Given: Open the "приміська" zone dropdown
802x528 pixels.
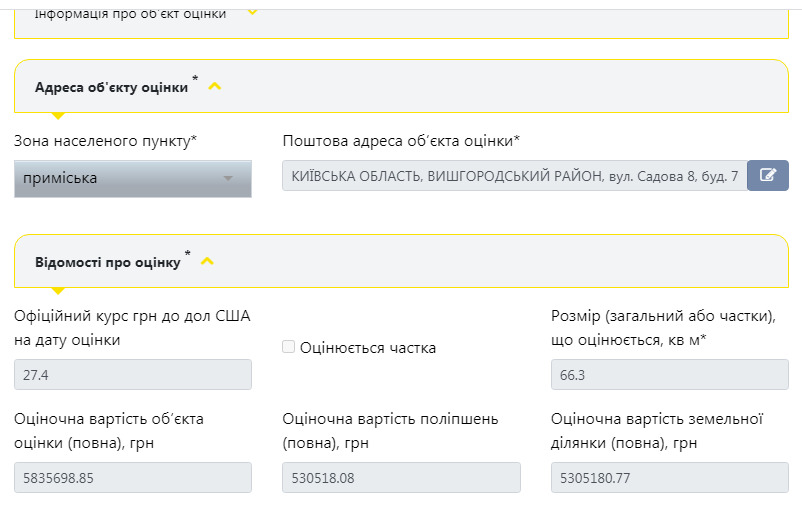Looking at the screenshot, I should 133,178.
